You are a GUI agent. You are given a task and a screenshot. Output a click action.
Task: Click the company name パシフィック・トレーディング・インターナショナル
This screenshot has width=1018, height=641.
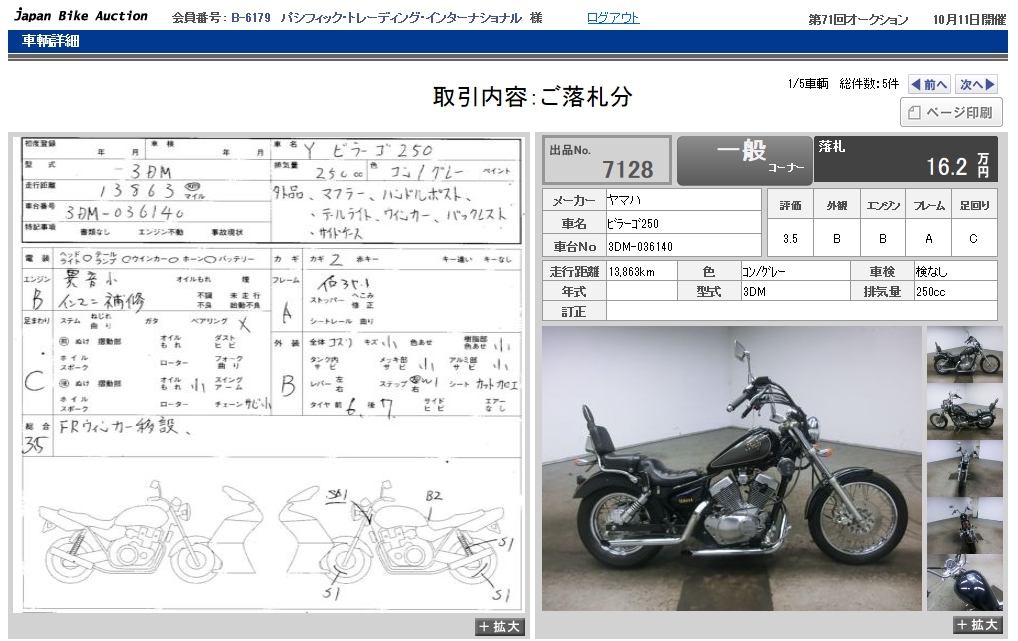pyautogui.click(x=401, y=18)
